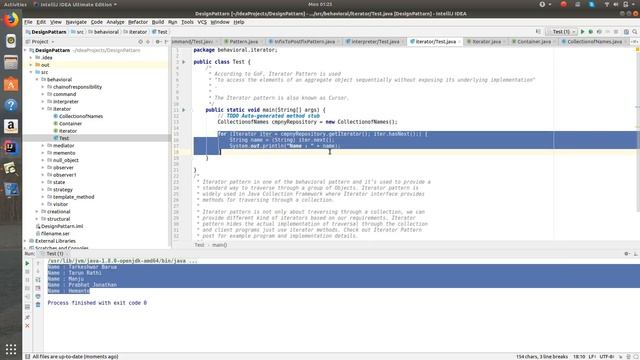Viewport: 640px width, 360px height.
Task: Collapse the src folder in project tree
Action: pos(31,72)
